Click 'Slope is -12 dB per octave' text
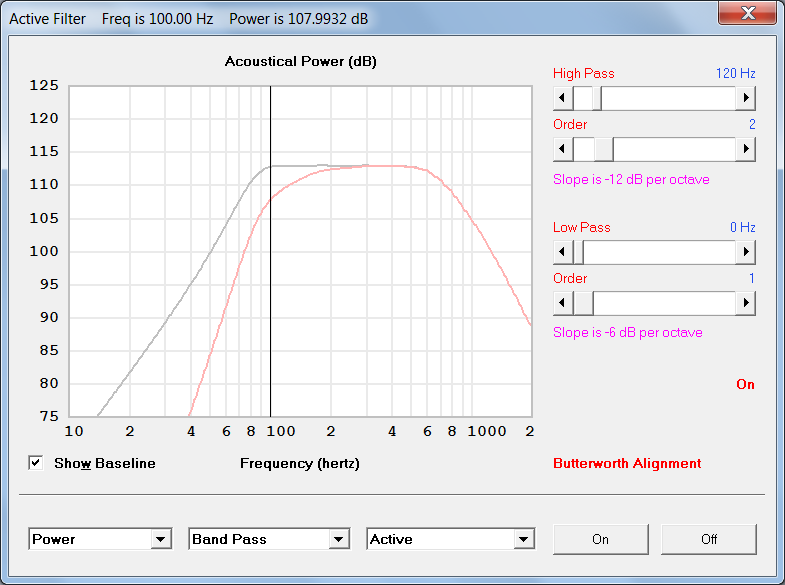Screen dimensions: 785x585 (x=631, y=179)
